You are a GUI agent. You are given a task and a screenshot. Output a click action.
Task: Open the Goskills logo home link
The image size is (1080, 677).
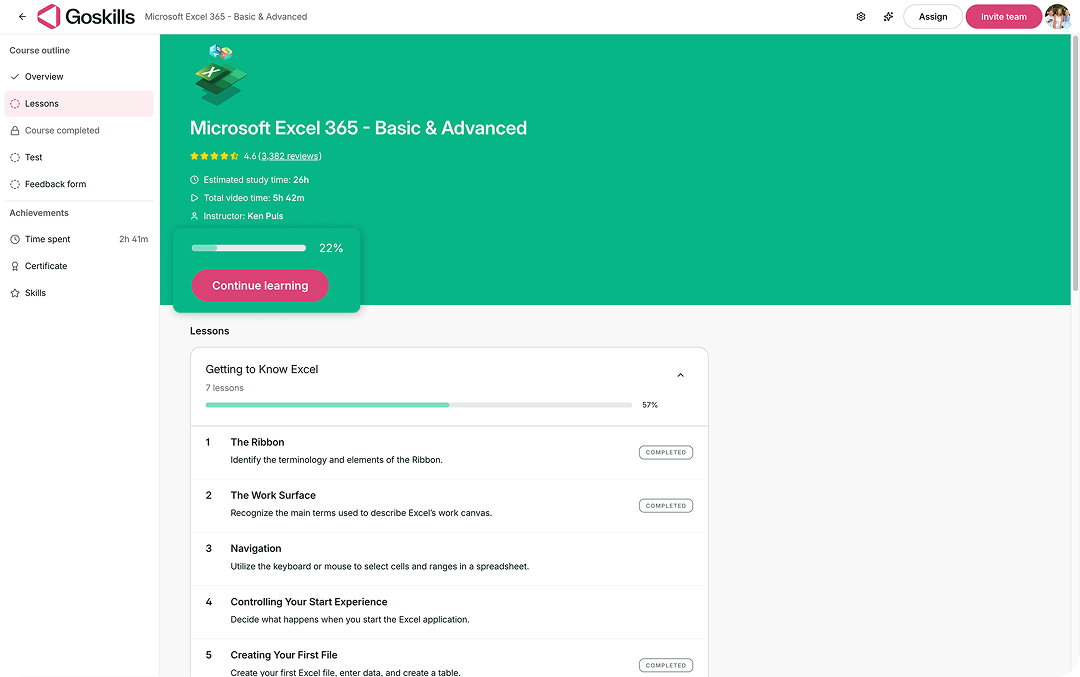(86, 17)
